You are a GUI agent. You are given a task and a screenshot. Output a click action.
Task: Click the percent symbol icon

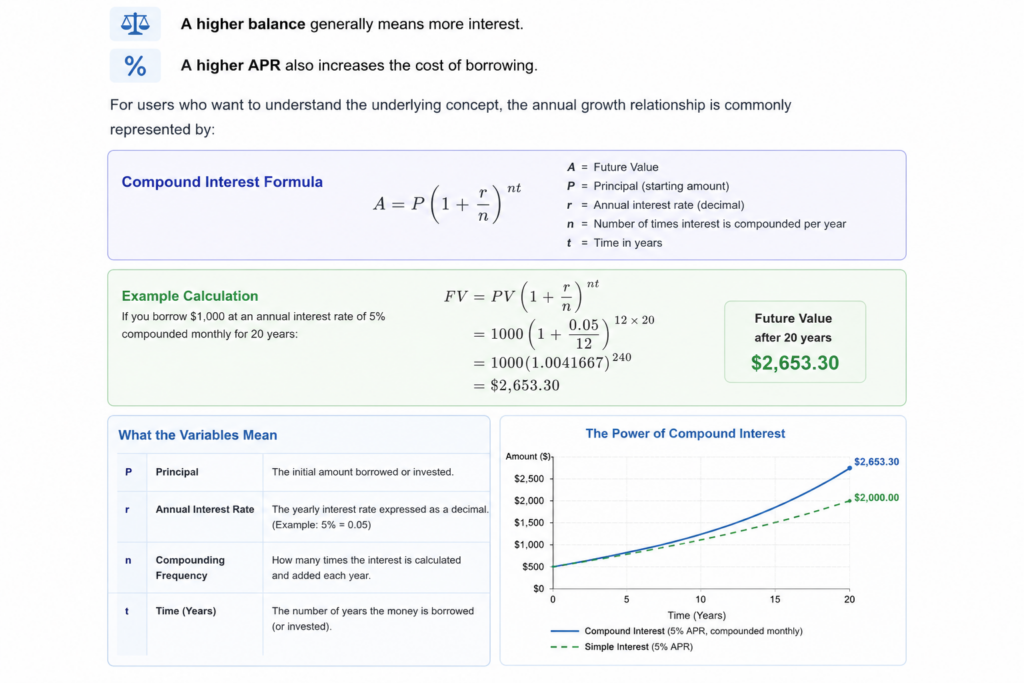click(x=135, y=66)
